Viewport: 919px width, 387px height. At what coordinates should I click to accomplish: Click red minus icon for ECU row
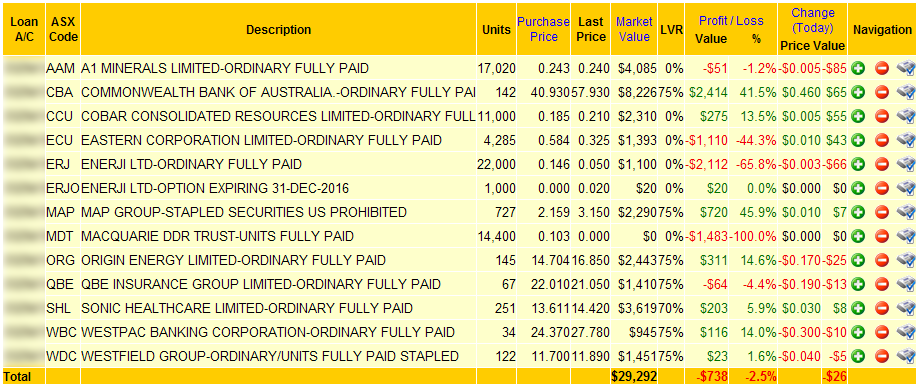[x=882, y=141]
